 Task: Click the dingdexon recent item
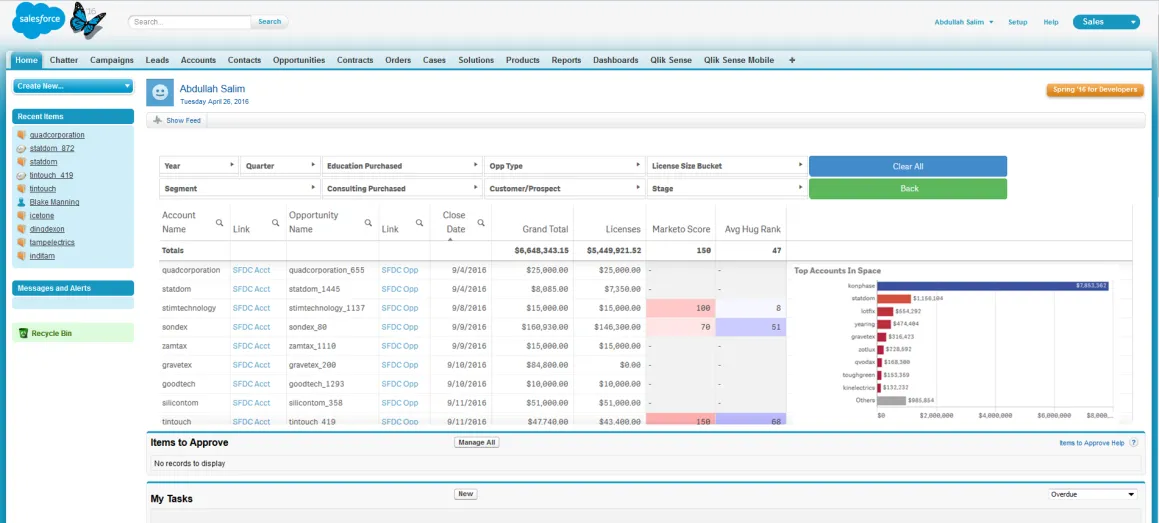click(47, 229)
